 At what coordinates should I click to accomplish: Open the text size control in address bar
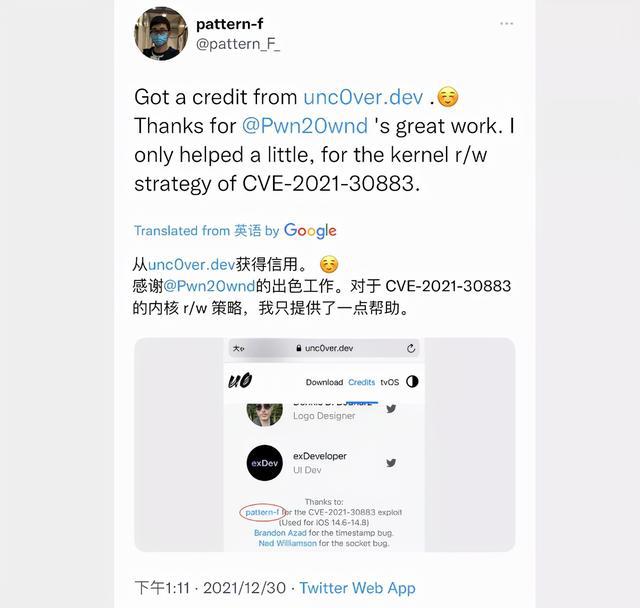[238, 348]
